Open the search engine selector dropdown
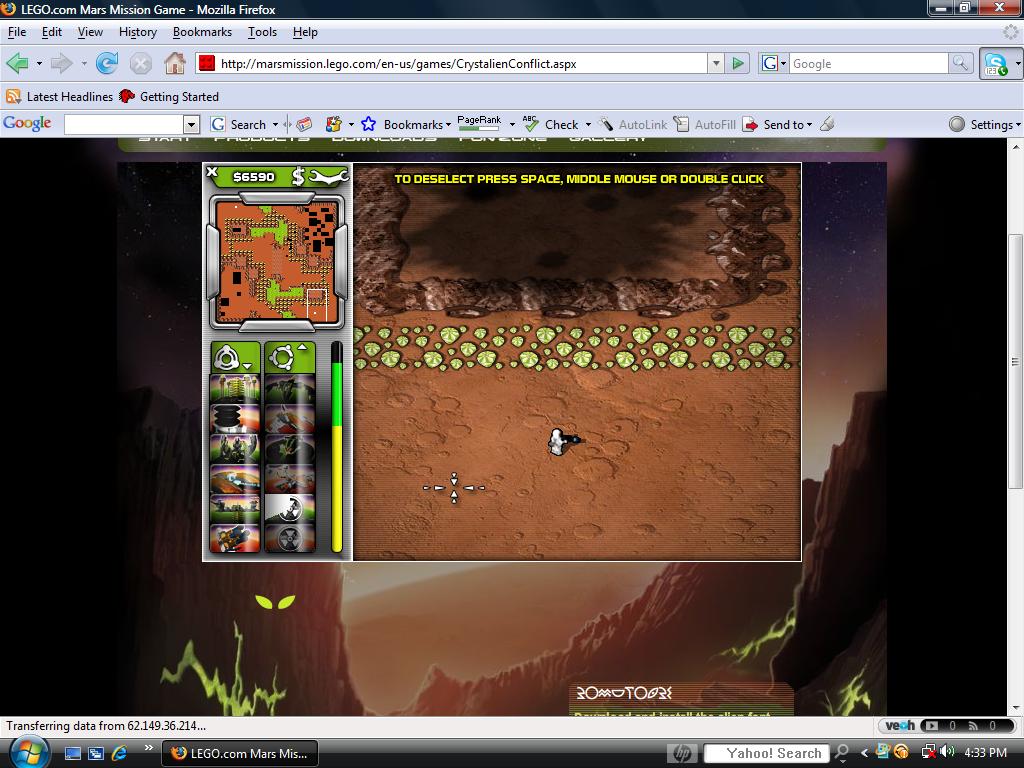 click(x=774, y=63)
